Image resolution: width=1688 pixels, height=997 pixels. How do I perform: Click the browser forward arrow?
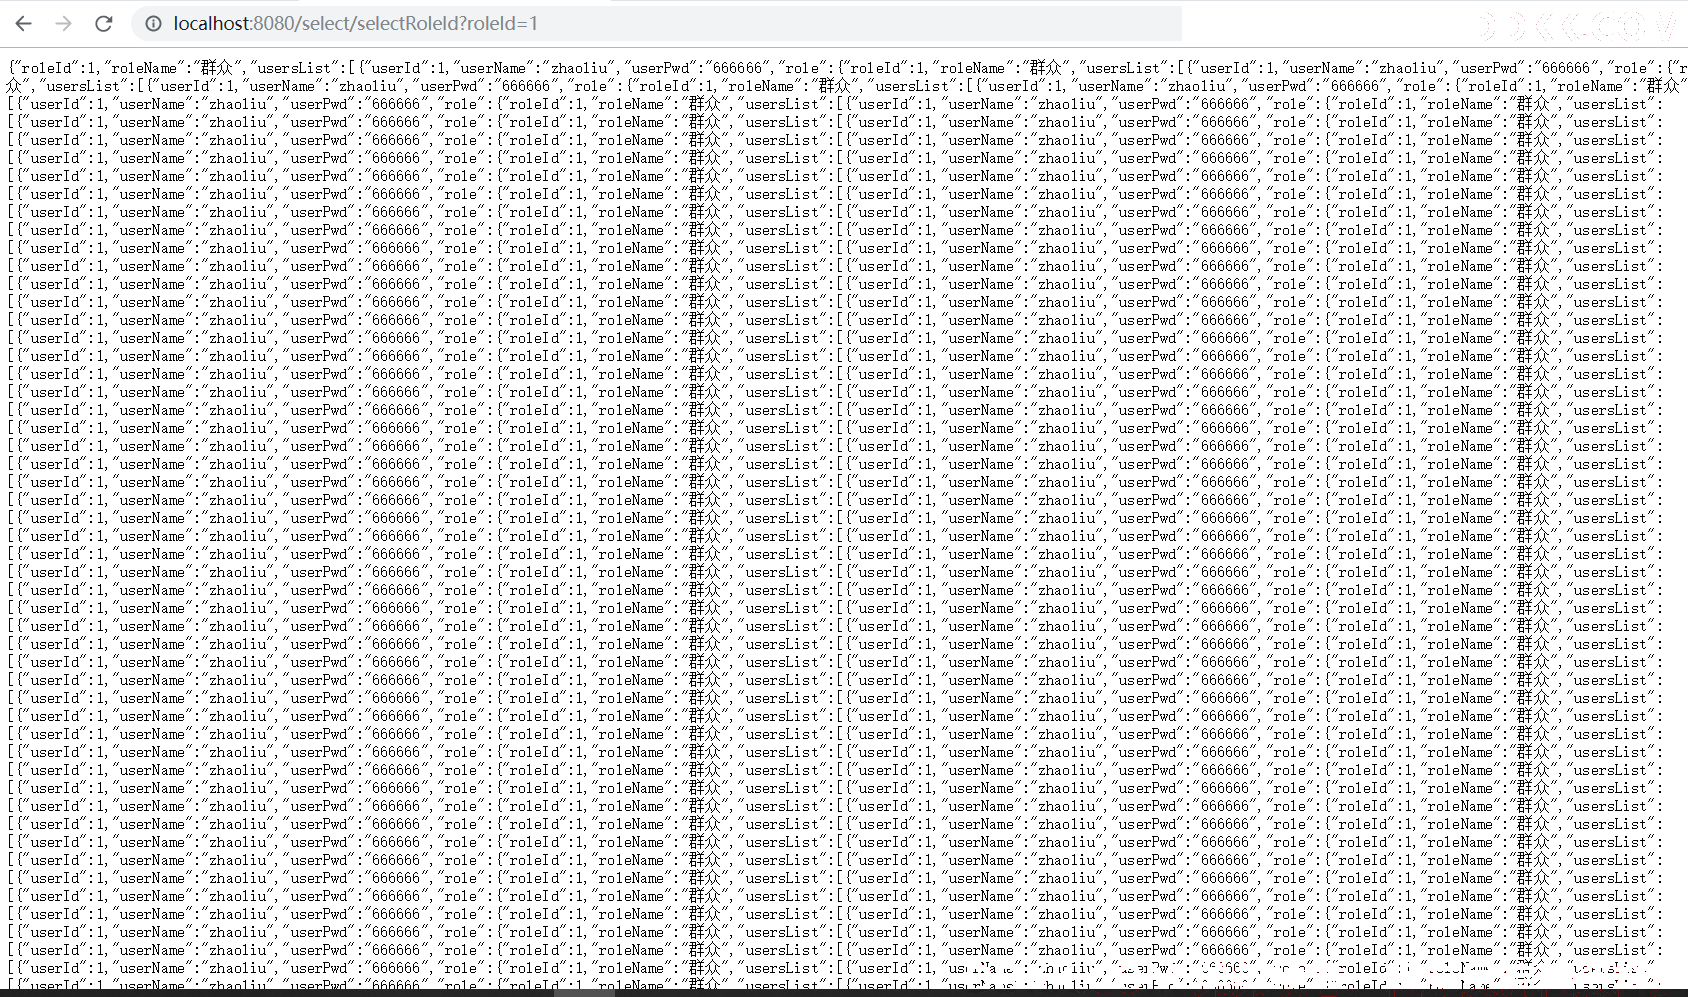63,23
